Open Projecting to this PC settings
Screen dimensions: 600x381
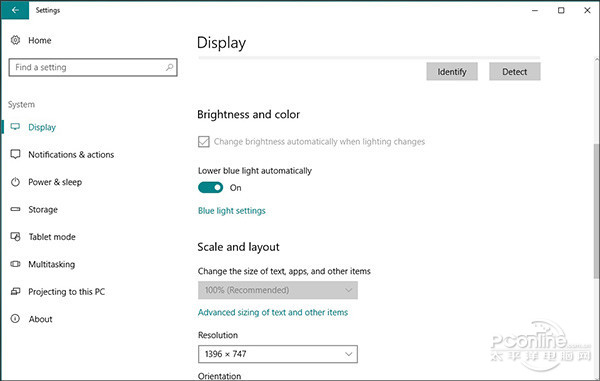[x=67, y=292]
